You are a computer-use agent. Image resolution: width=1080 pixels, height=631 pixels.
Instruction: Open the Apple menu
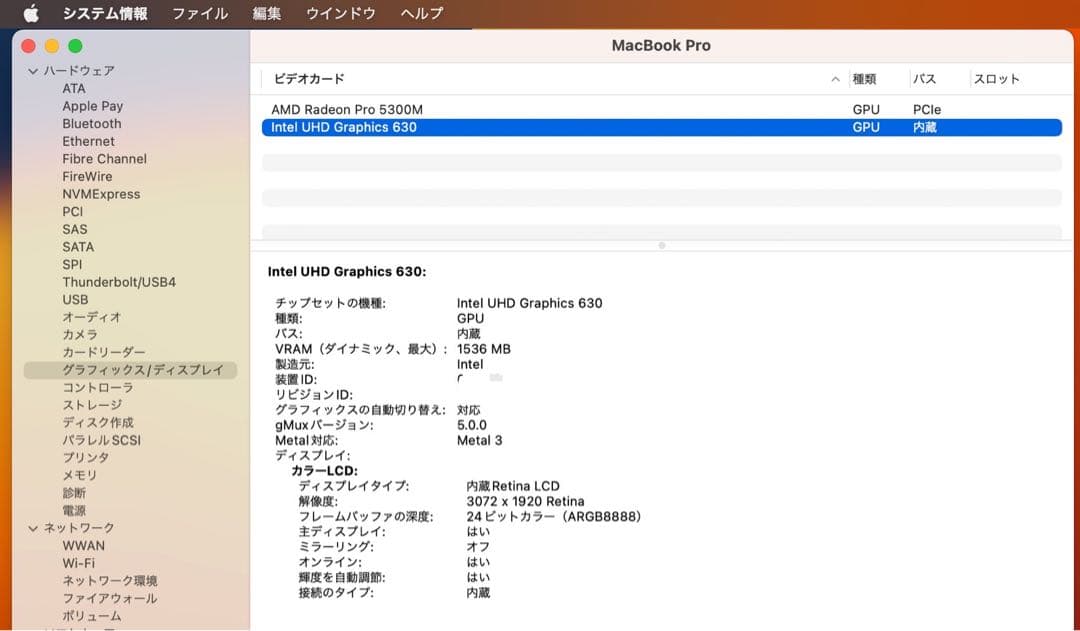(28, 14)
